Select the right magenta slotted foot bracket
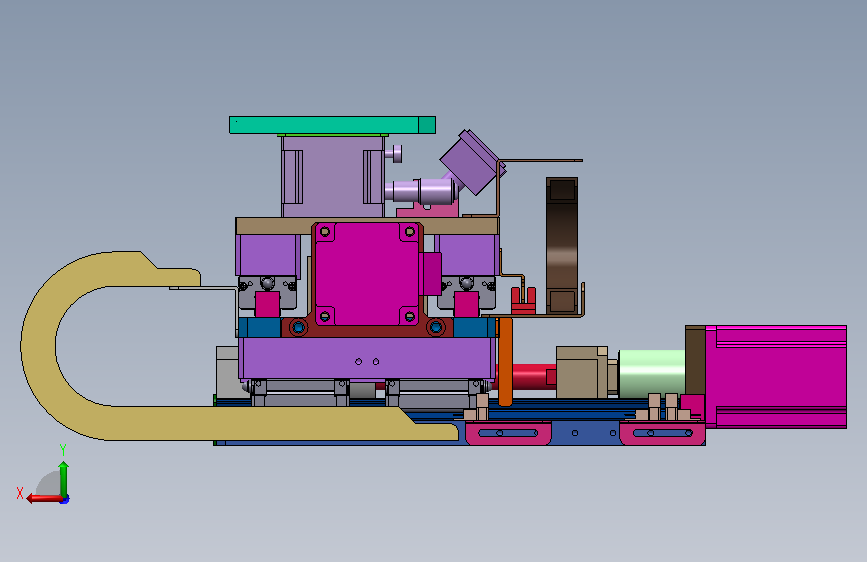867x562 pixels. tap(662, 433)
